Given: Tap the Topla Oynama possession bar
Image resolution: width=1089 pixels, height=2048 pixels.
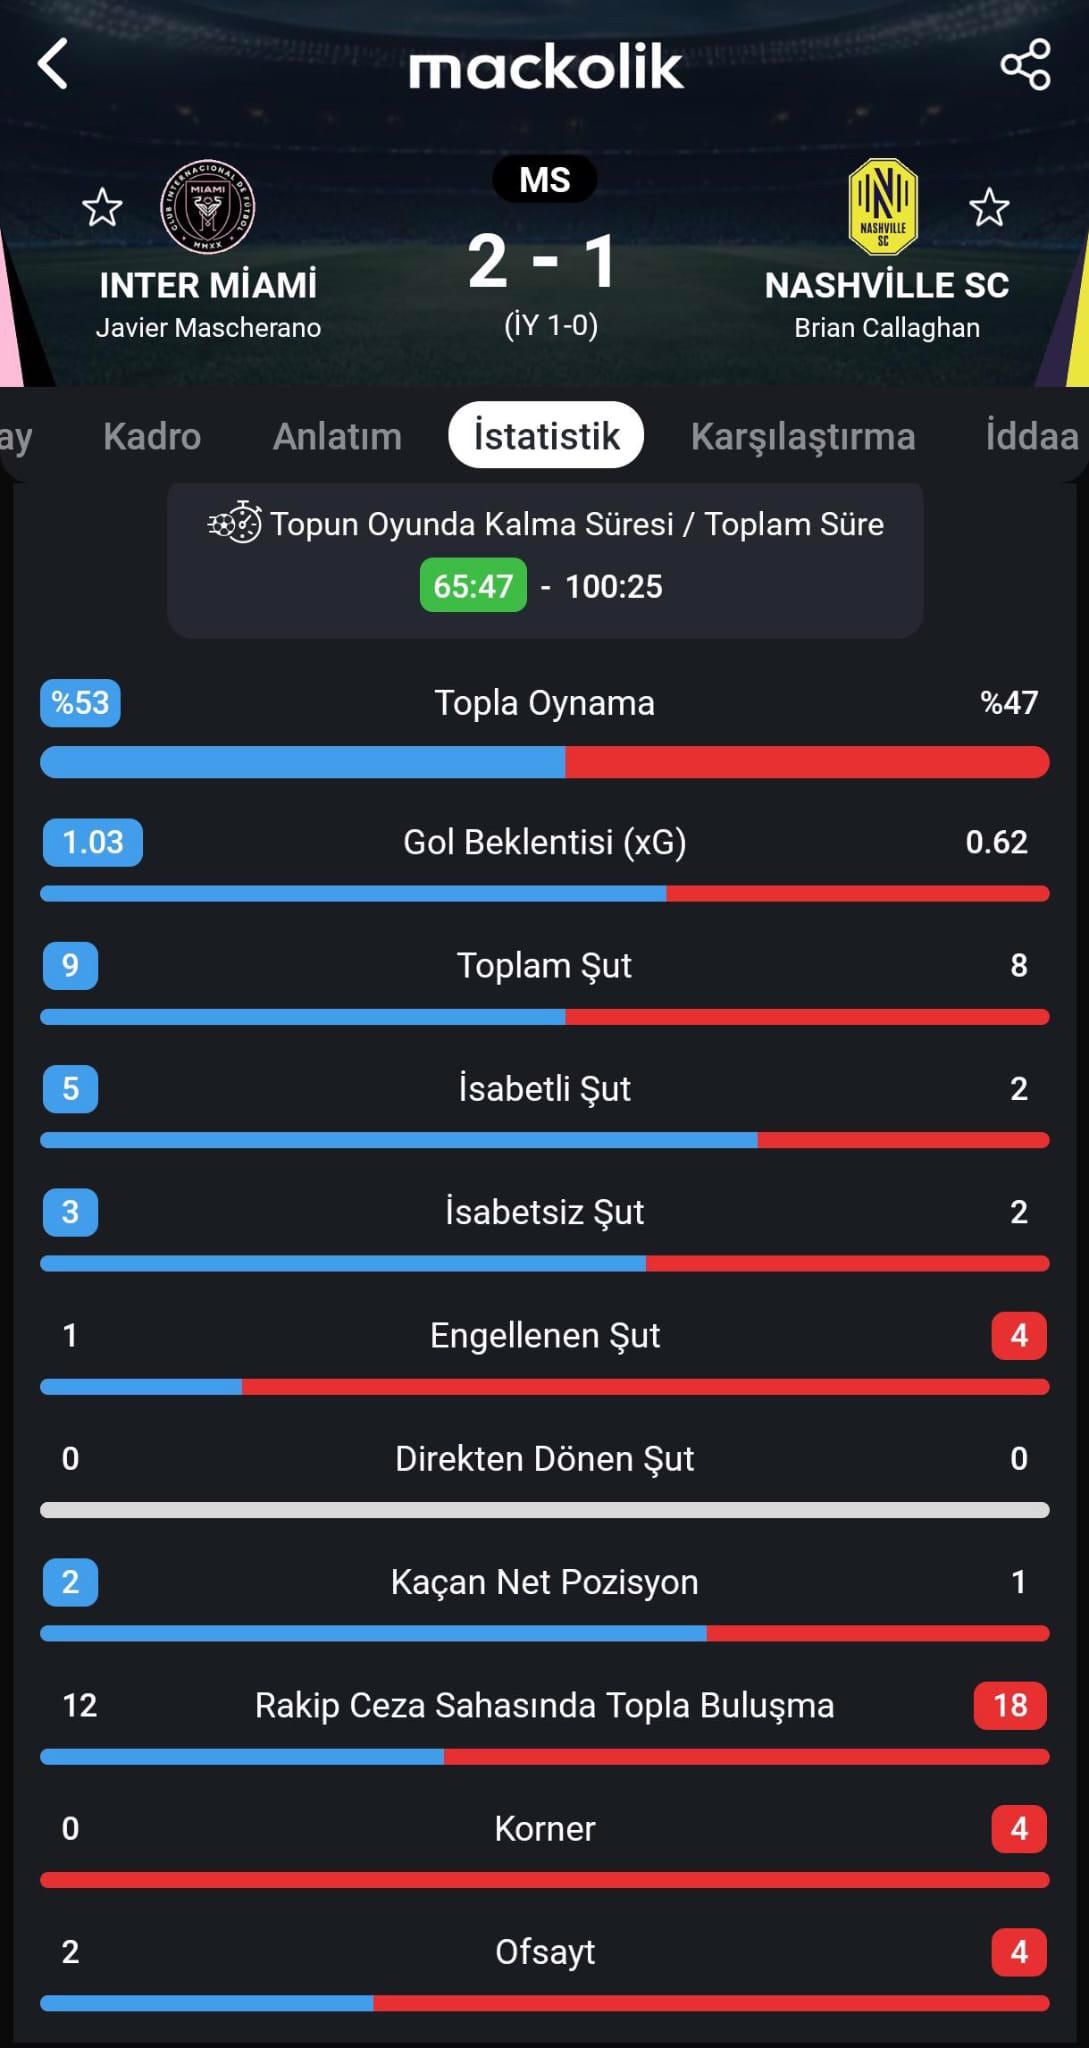Looking at the screenshot, I should pyautogui.click(x=545, y=762).
